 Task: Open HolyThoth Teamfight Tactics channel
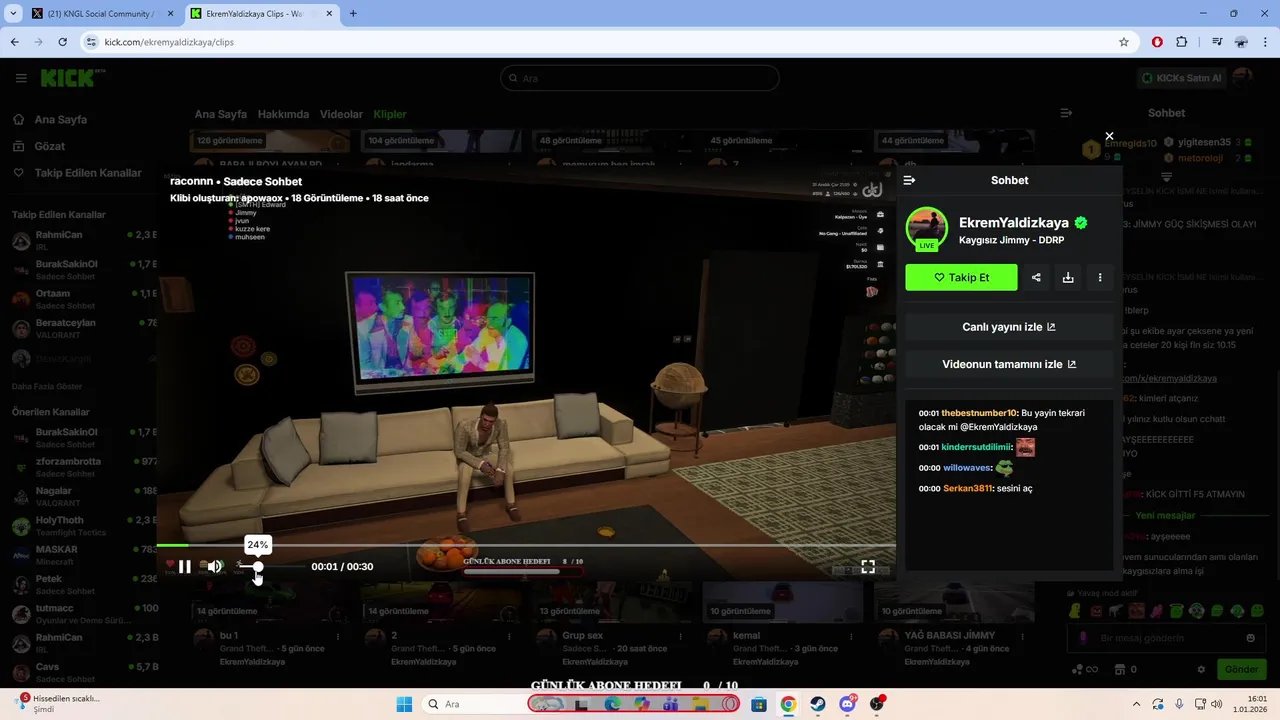[84, 526]
